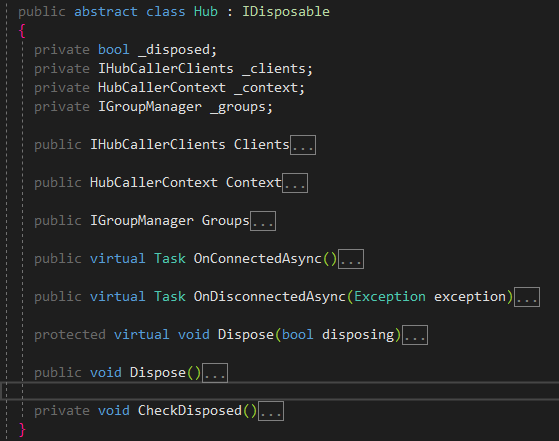Click the class keyword
The width and height of the screenshot is (559, 441).
(x=166, y=11)
